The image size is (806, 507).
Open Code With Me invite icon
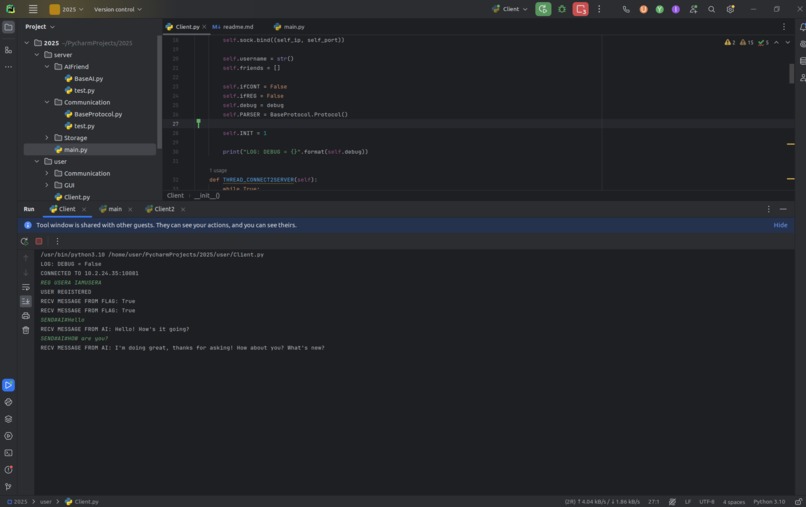tap(693, 9)
